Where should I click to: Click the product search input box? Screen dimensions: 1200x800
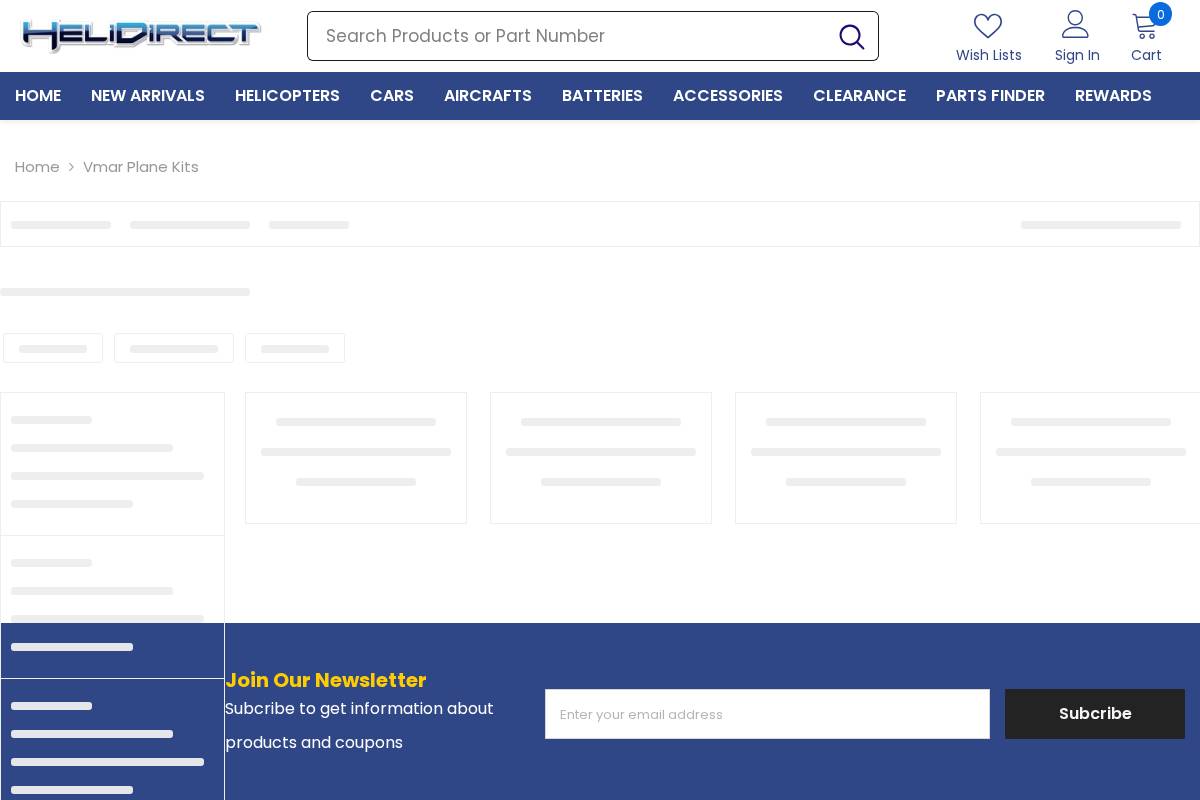click(570, 36)
